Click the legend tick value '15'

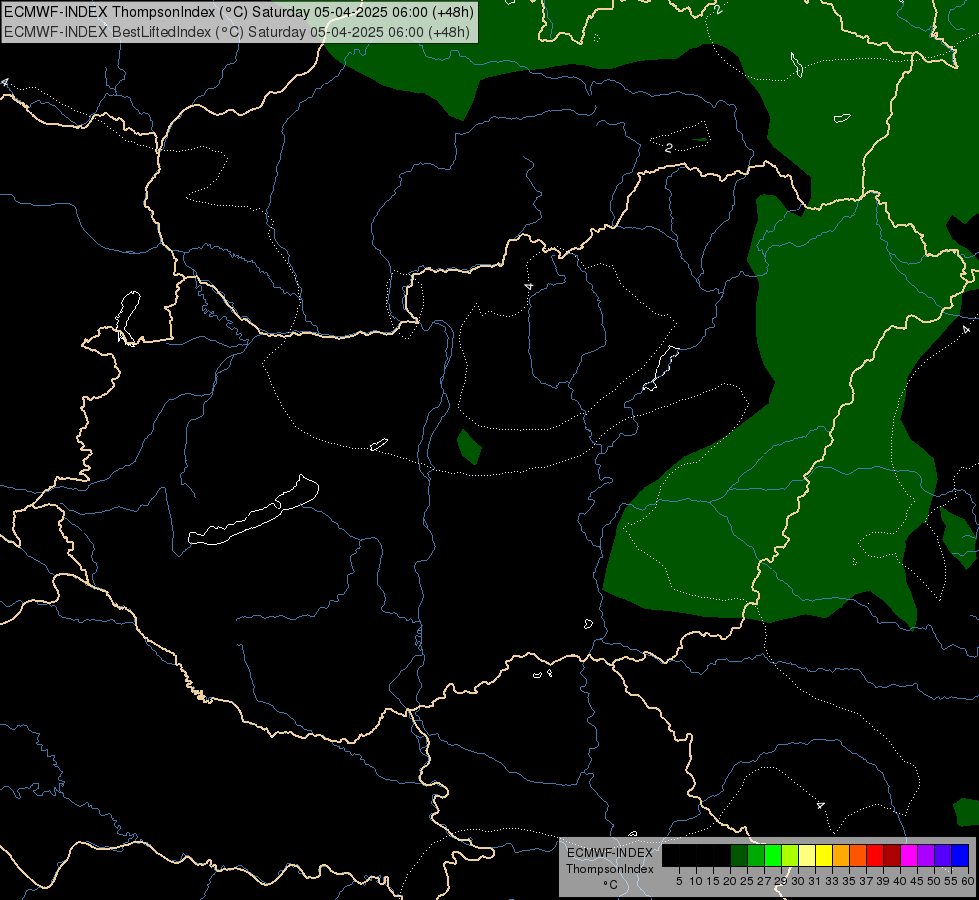713,881
